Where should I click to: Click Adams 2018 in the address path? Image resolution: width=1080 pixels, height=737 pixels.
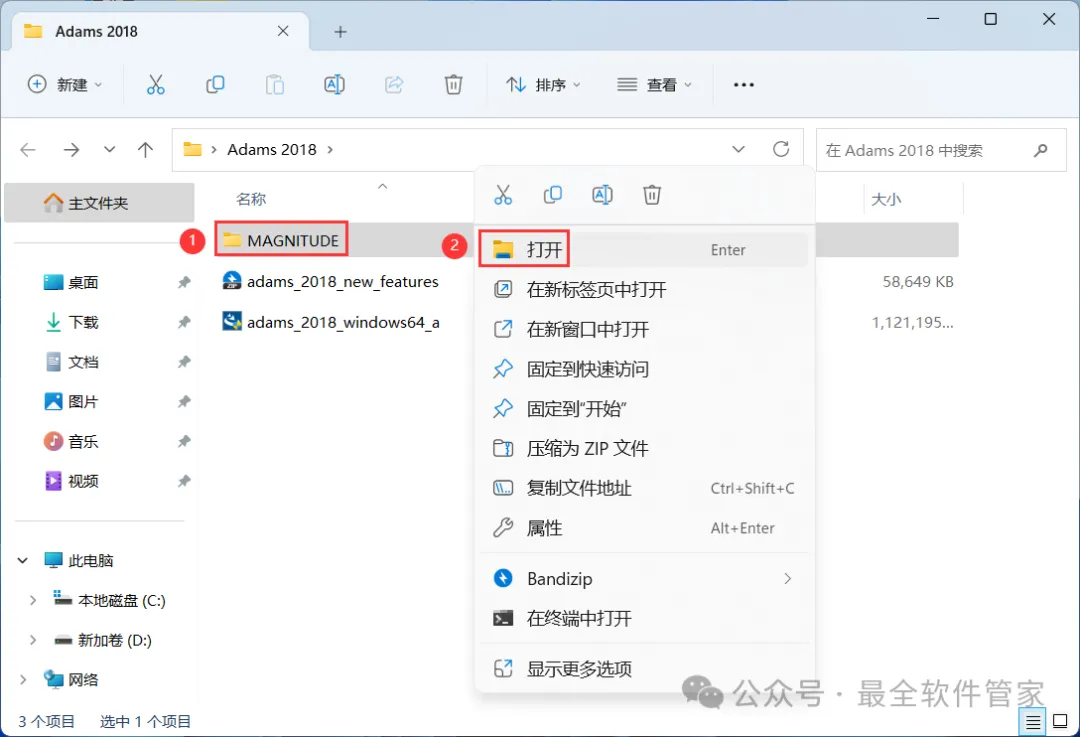[x=272, y=149]
